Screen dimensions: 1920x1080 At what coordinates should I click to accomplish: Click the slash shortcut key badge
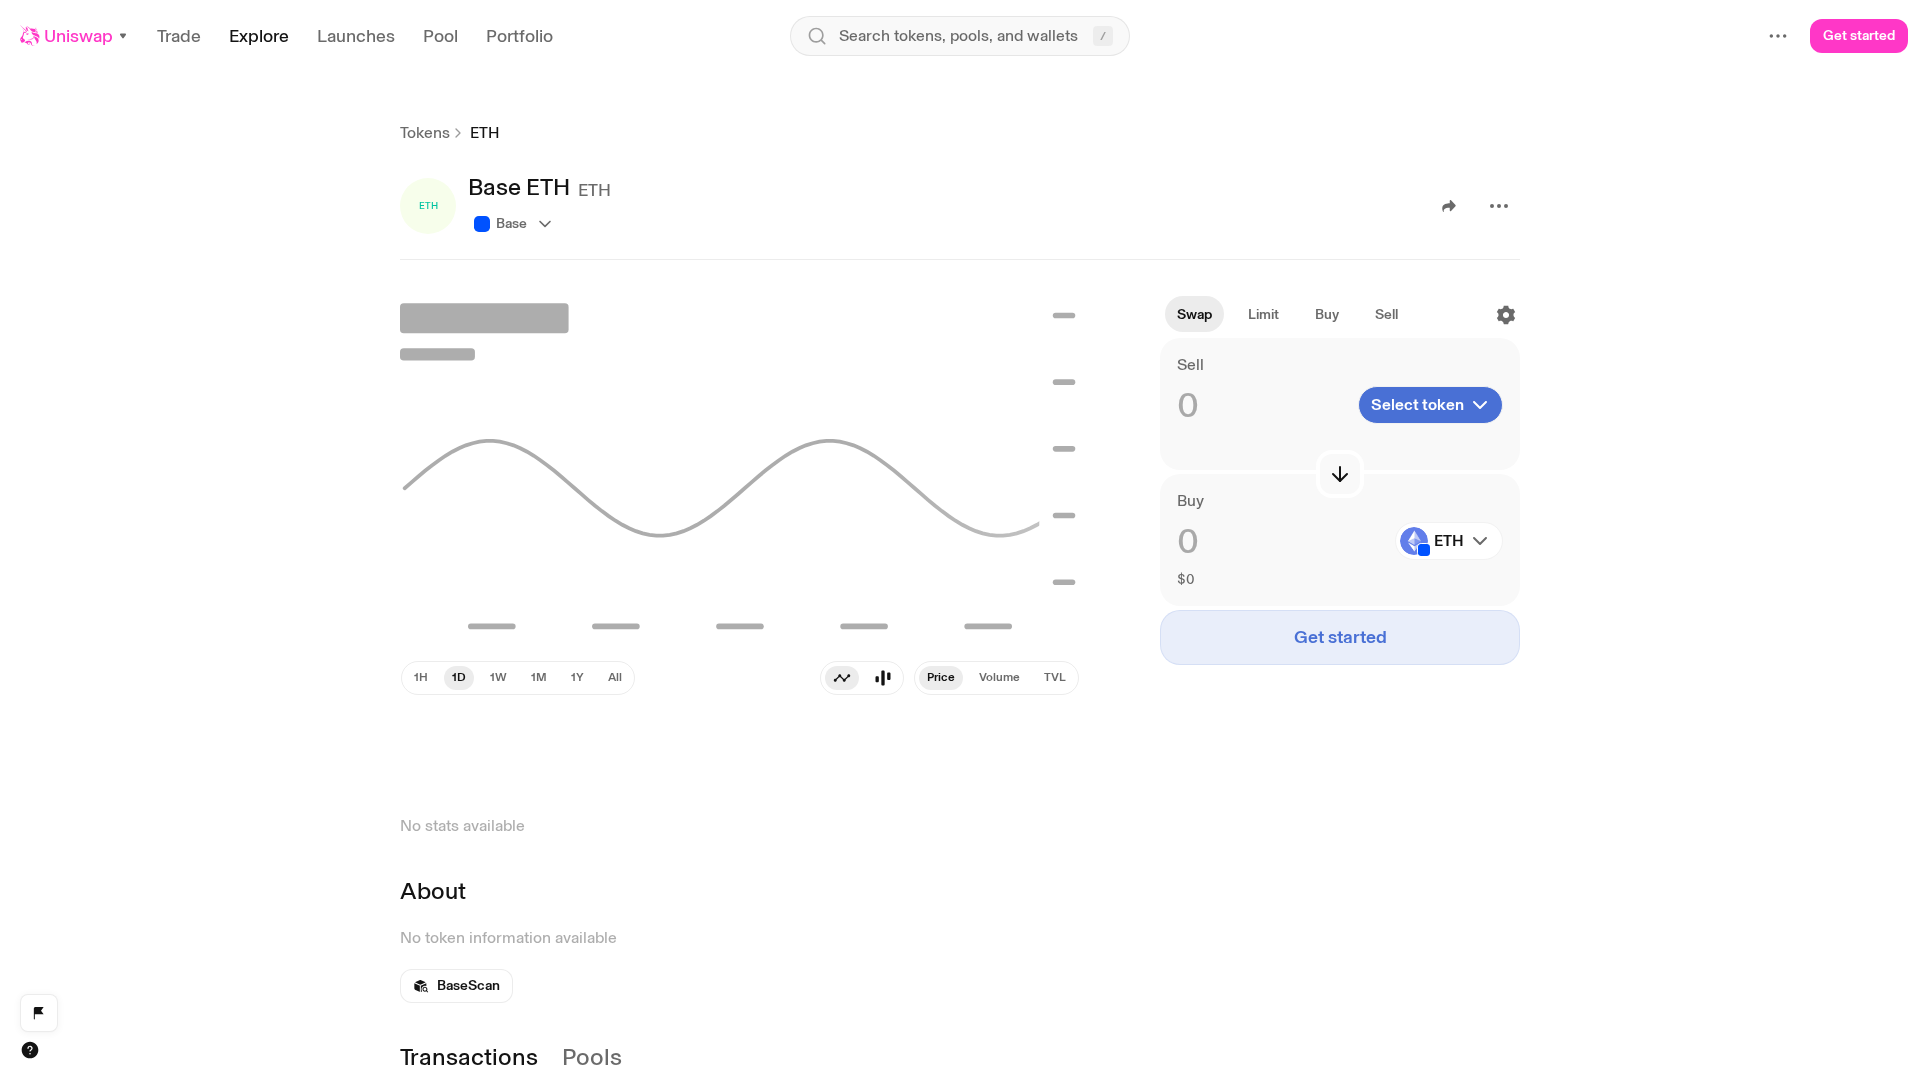[x=1103, y=36]
